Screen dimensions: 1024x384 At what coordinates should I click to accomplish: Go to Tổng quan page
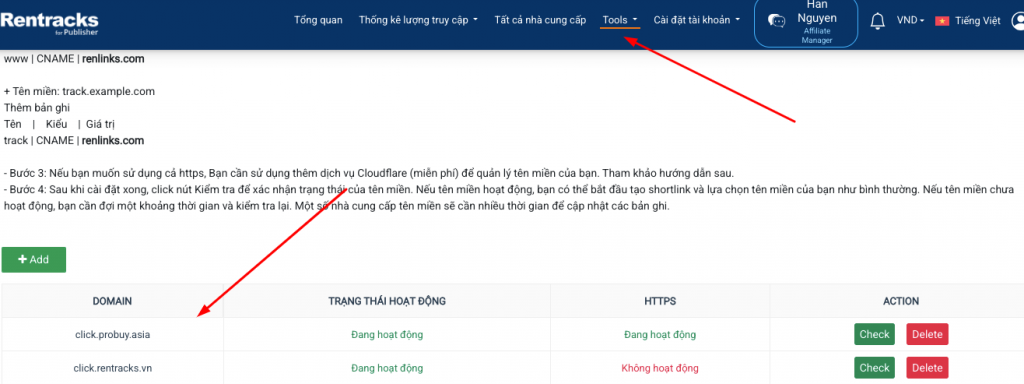click(318, 20)
